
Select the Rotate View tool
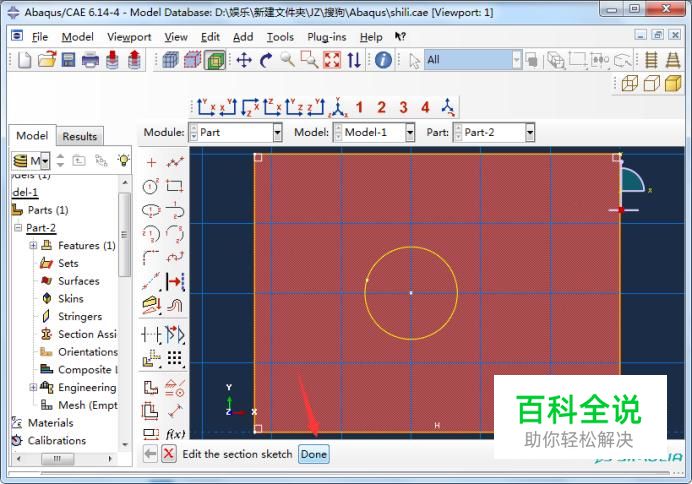266,60
